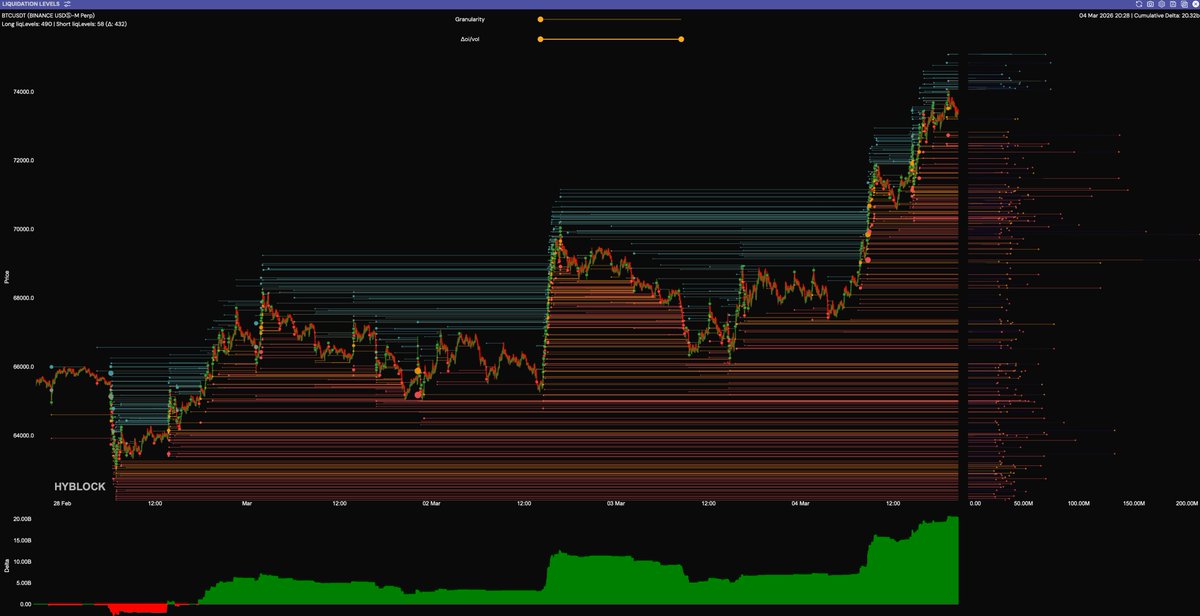1200x616 pixels.
Task: Click the hexagon icon in the header
Action: coord(1161,4)
